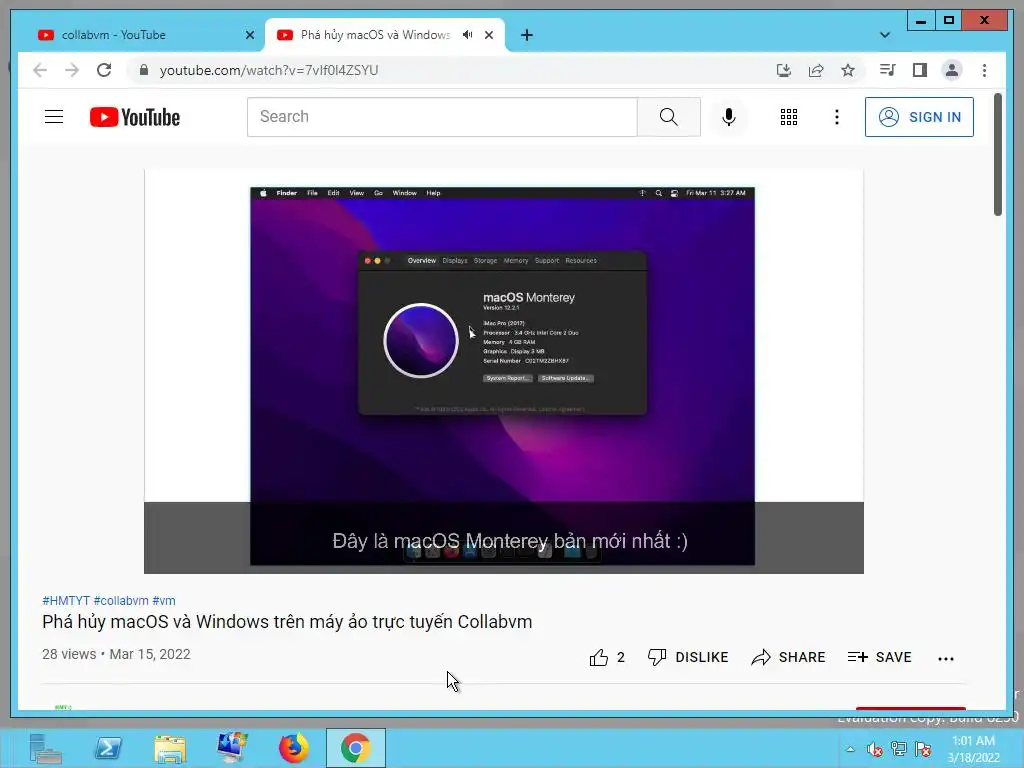Viewport: 1024px width, 768px height.
Task: Start voice search with the microphone
Action: pyautogui.click(x=729, y=117)
